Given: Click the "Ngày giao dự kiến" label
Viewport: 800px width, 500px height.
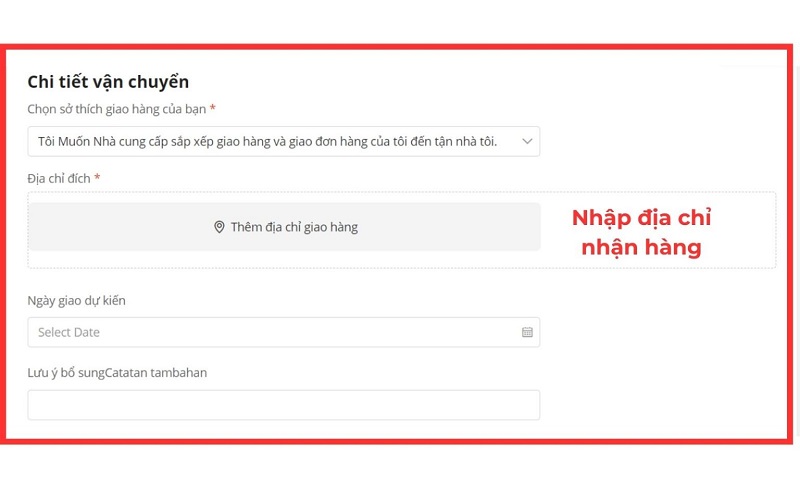Looking at the screenshot, I should 76,300.
